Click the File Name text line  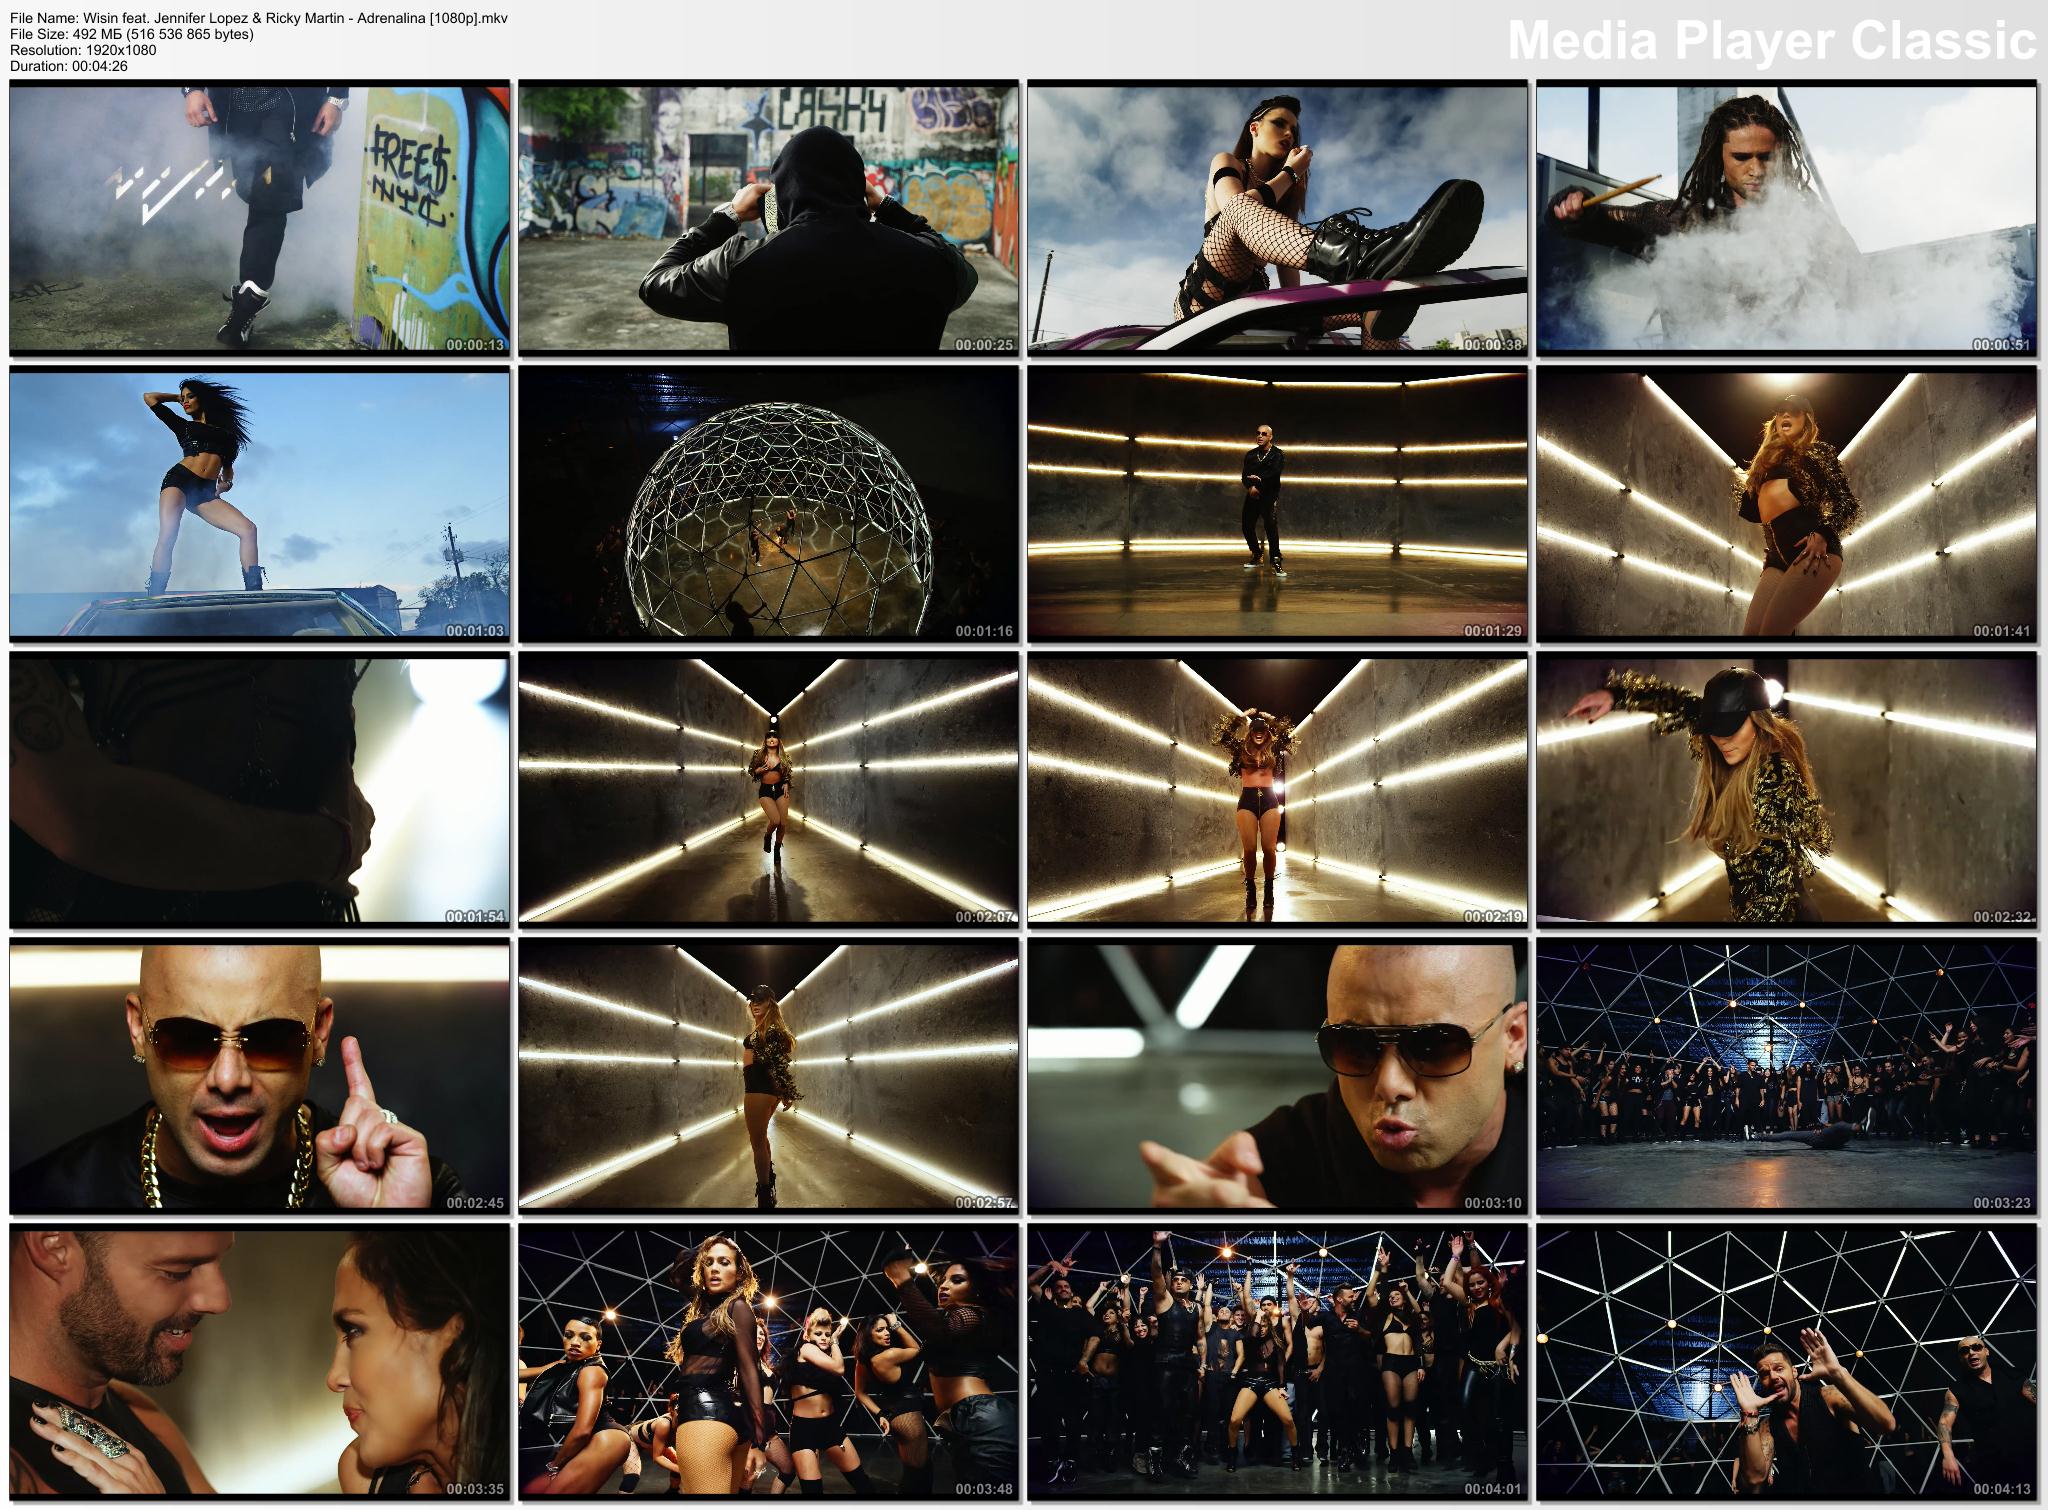[258, 19]
